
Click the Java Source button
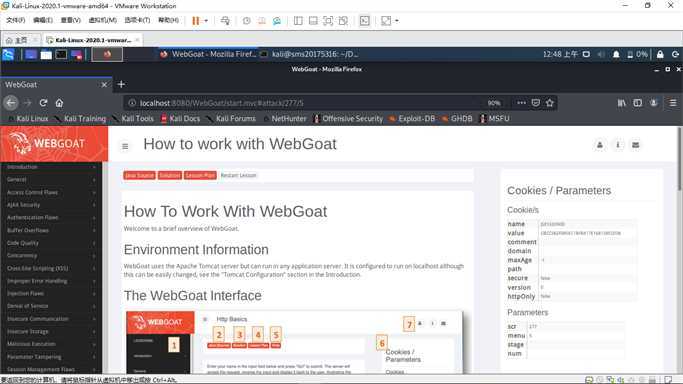(x=139, y=175)
